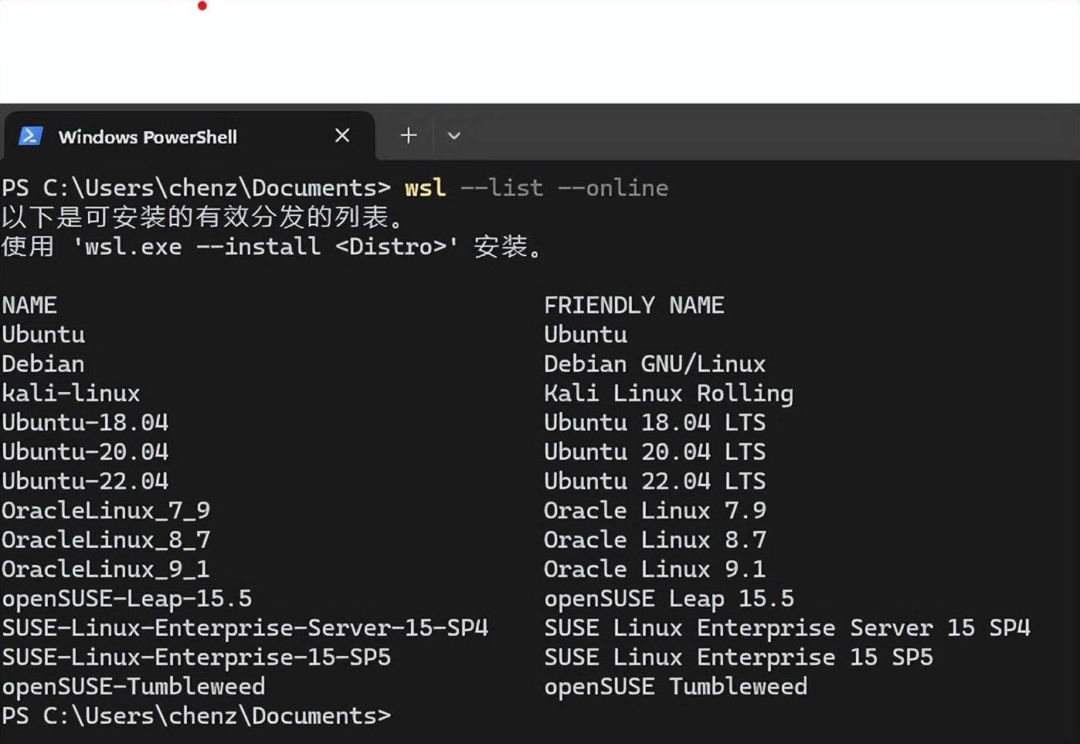Click the OracleLinux_9_1 distro name
1080x744 pixels.
click(105, 569)
